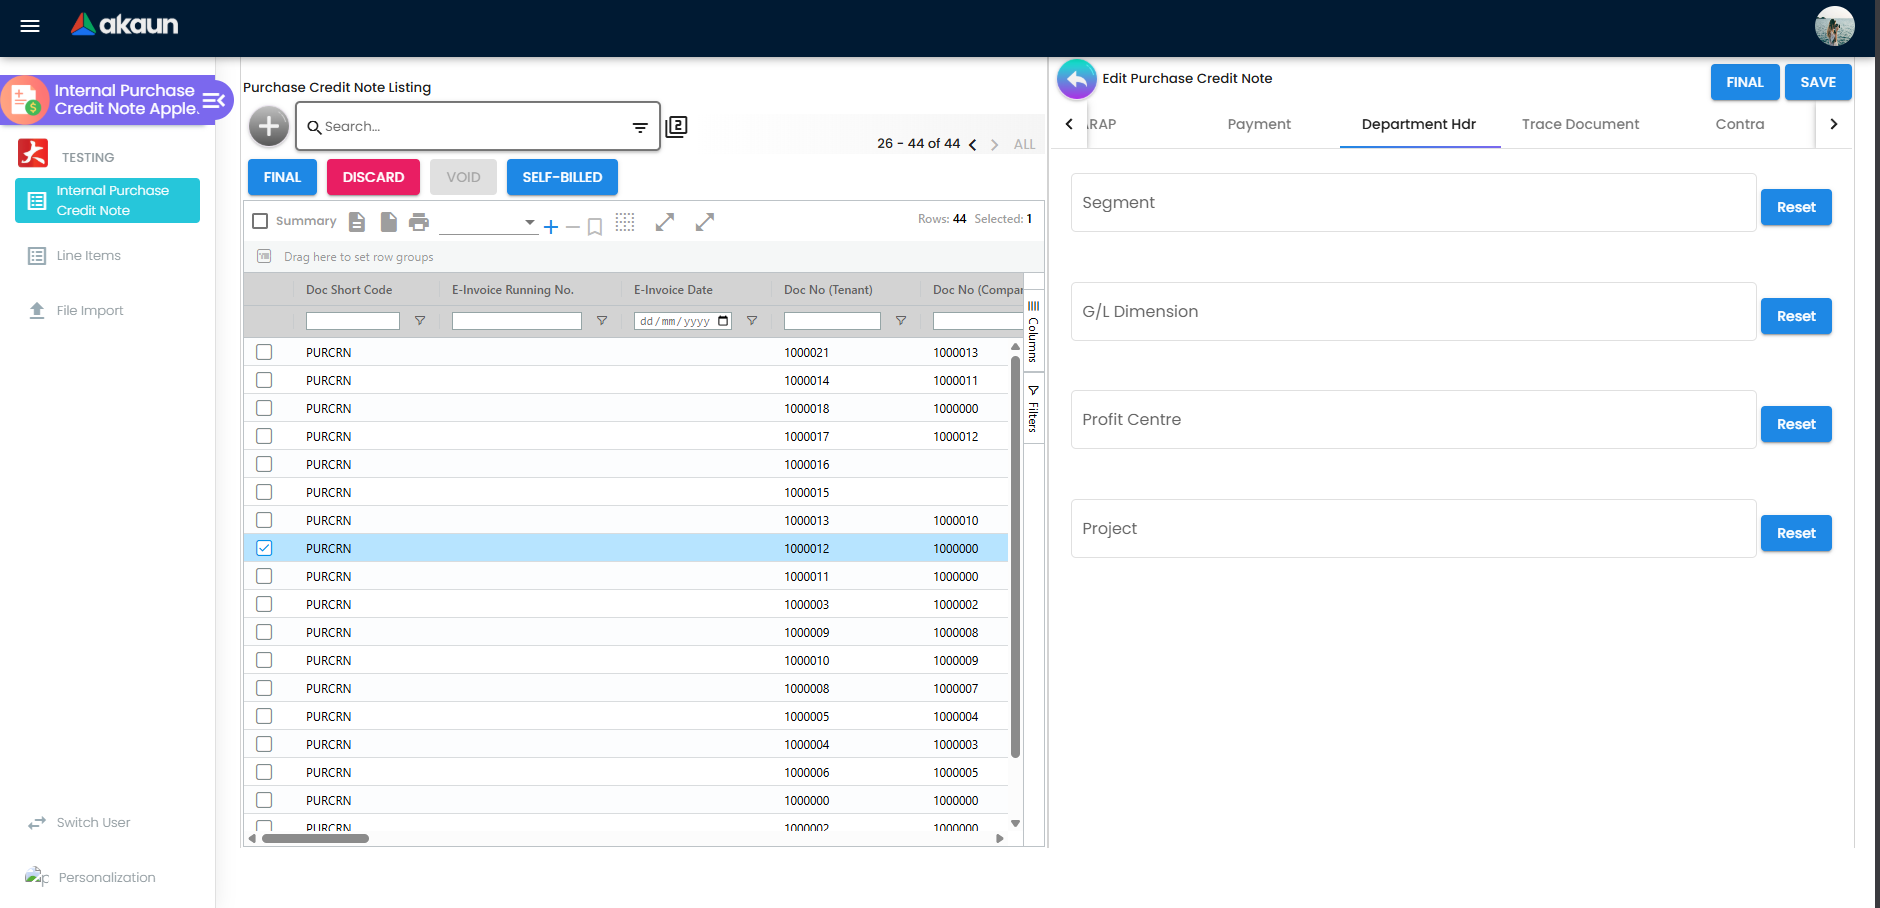The height and width of the screenshot is (908, 1880).
Task: Click the multi-page listing icon beside search
Action: (676, 126)
